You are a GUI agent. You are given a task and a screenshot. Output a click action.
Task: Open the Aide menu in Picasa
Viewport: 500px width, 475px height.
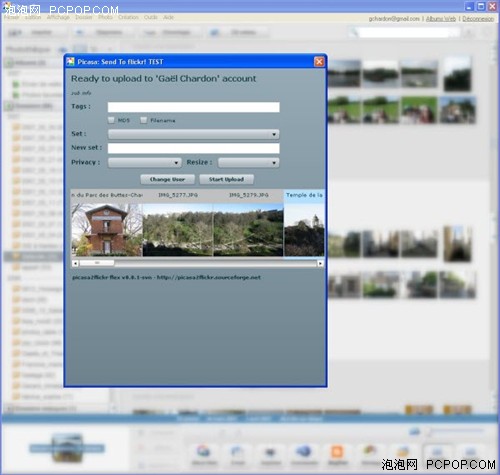168,17
